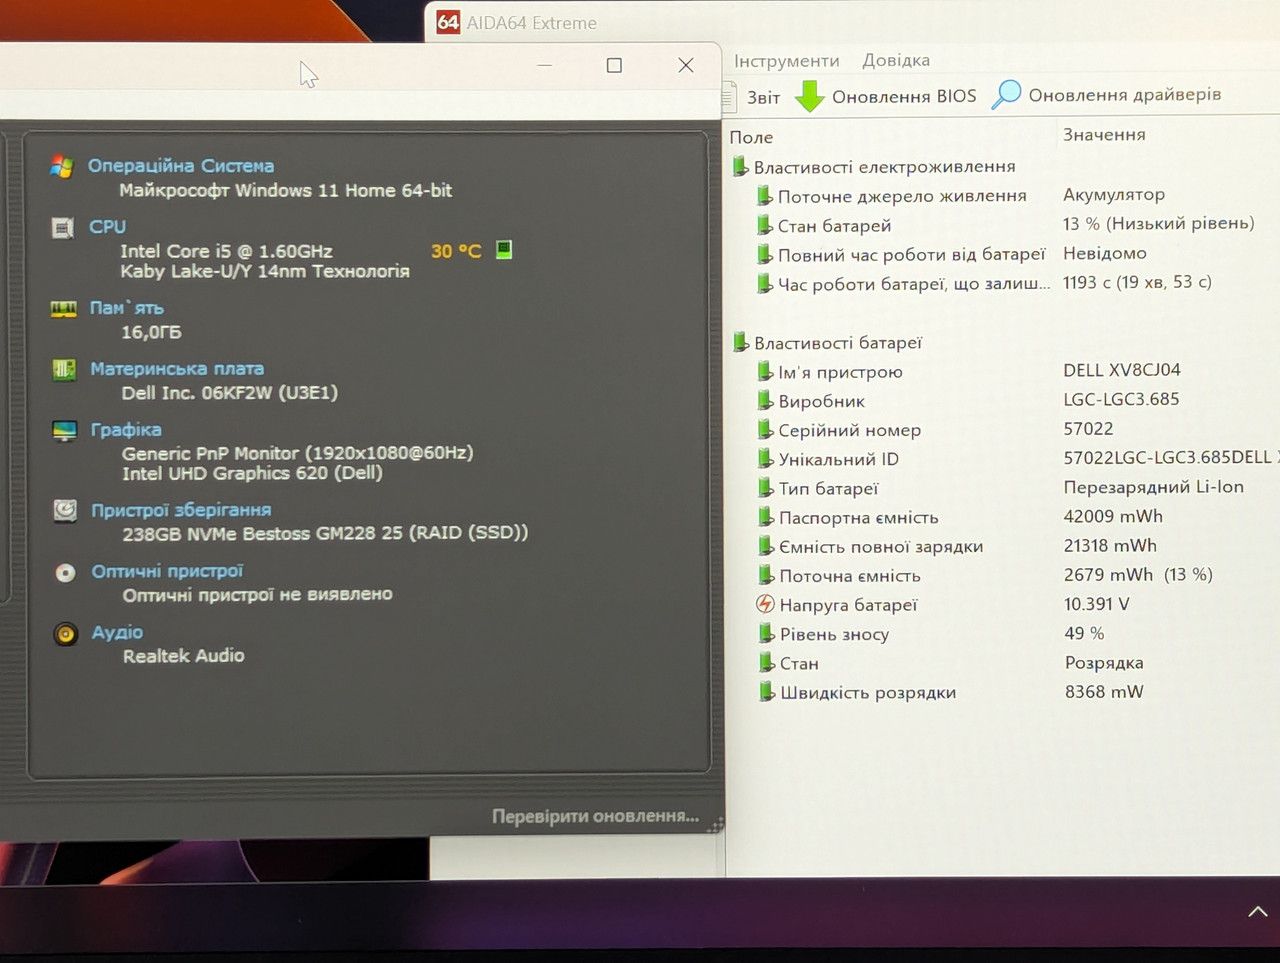
Task: Click the speaker icon beside Аудіо
Action: (x=66, y=634)
